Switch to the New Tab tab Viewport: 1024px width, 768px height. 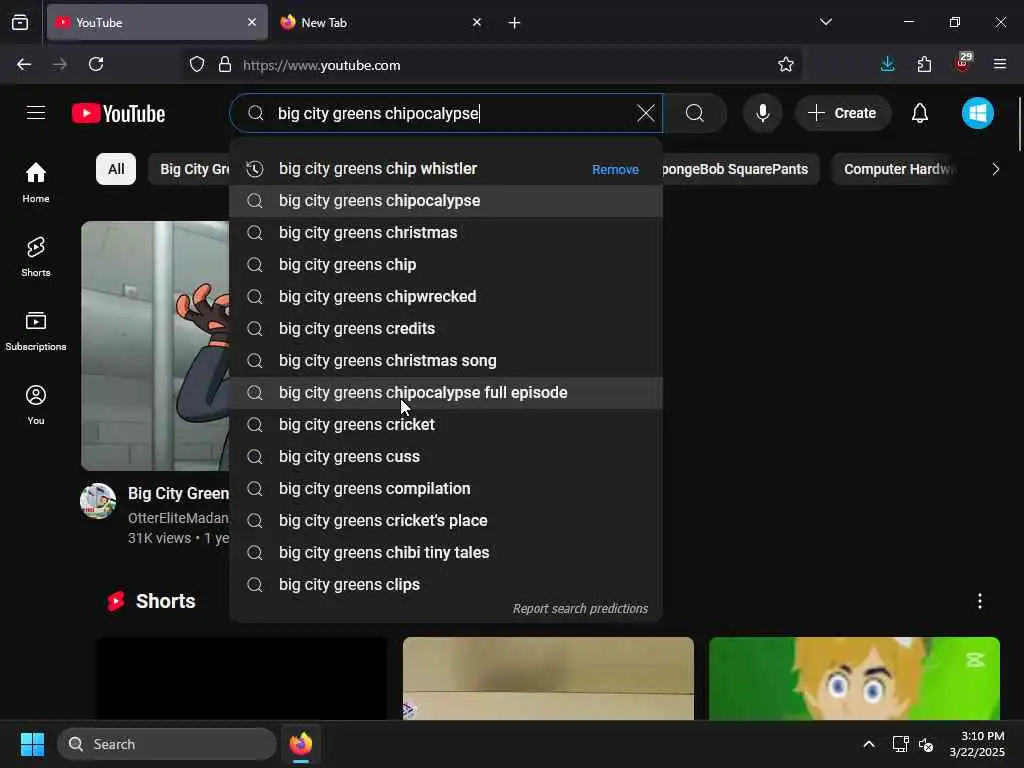click(x=382, y=23)
